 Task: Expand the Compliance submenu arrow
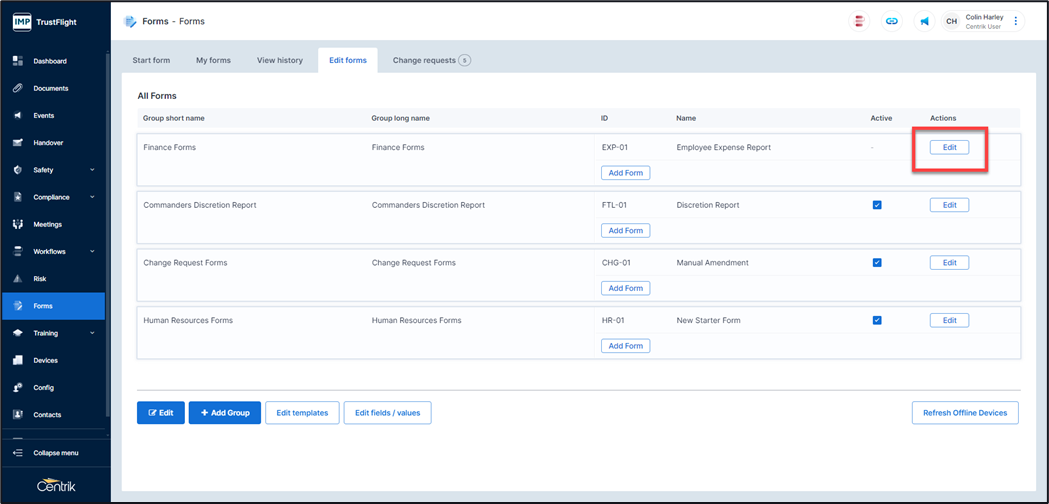pyautogui.click(x=92, y=197)
